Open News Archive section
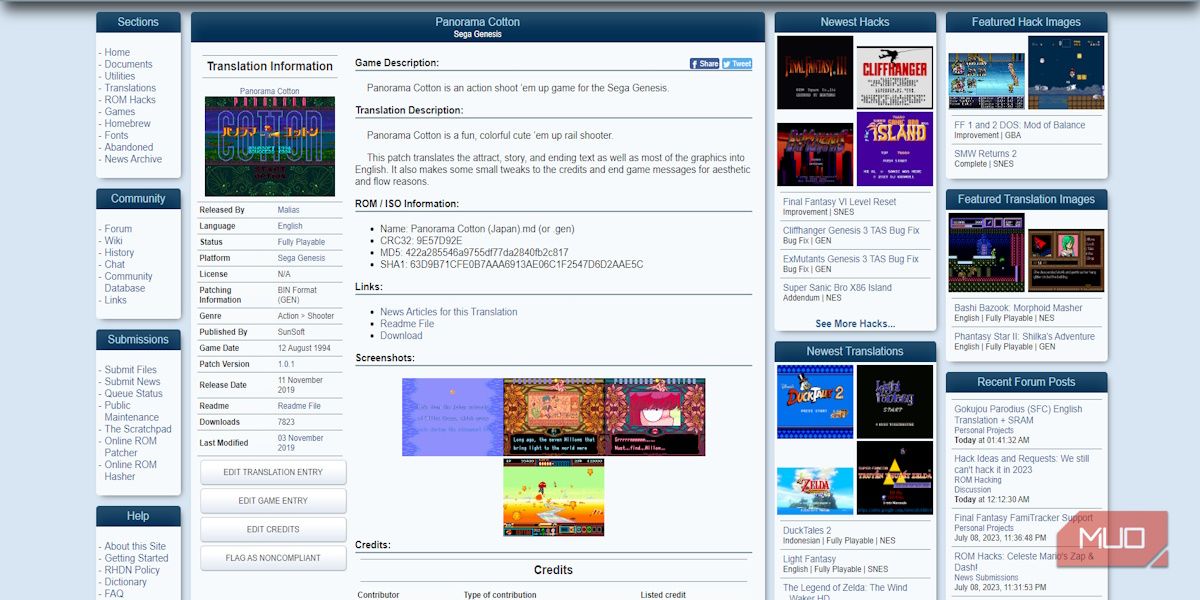Viewport: 1200px width, 600px height. click(133, 159)
